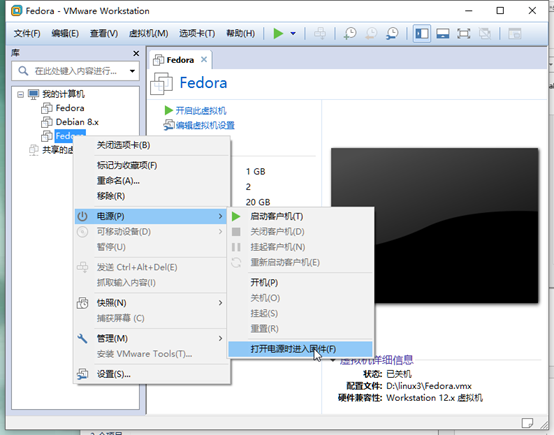
Task: Click the large Fedora VM icon by the title
Action: pyautogui.click(x=161, y=84)
